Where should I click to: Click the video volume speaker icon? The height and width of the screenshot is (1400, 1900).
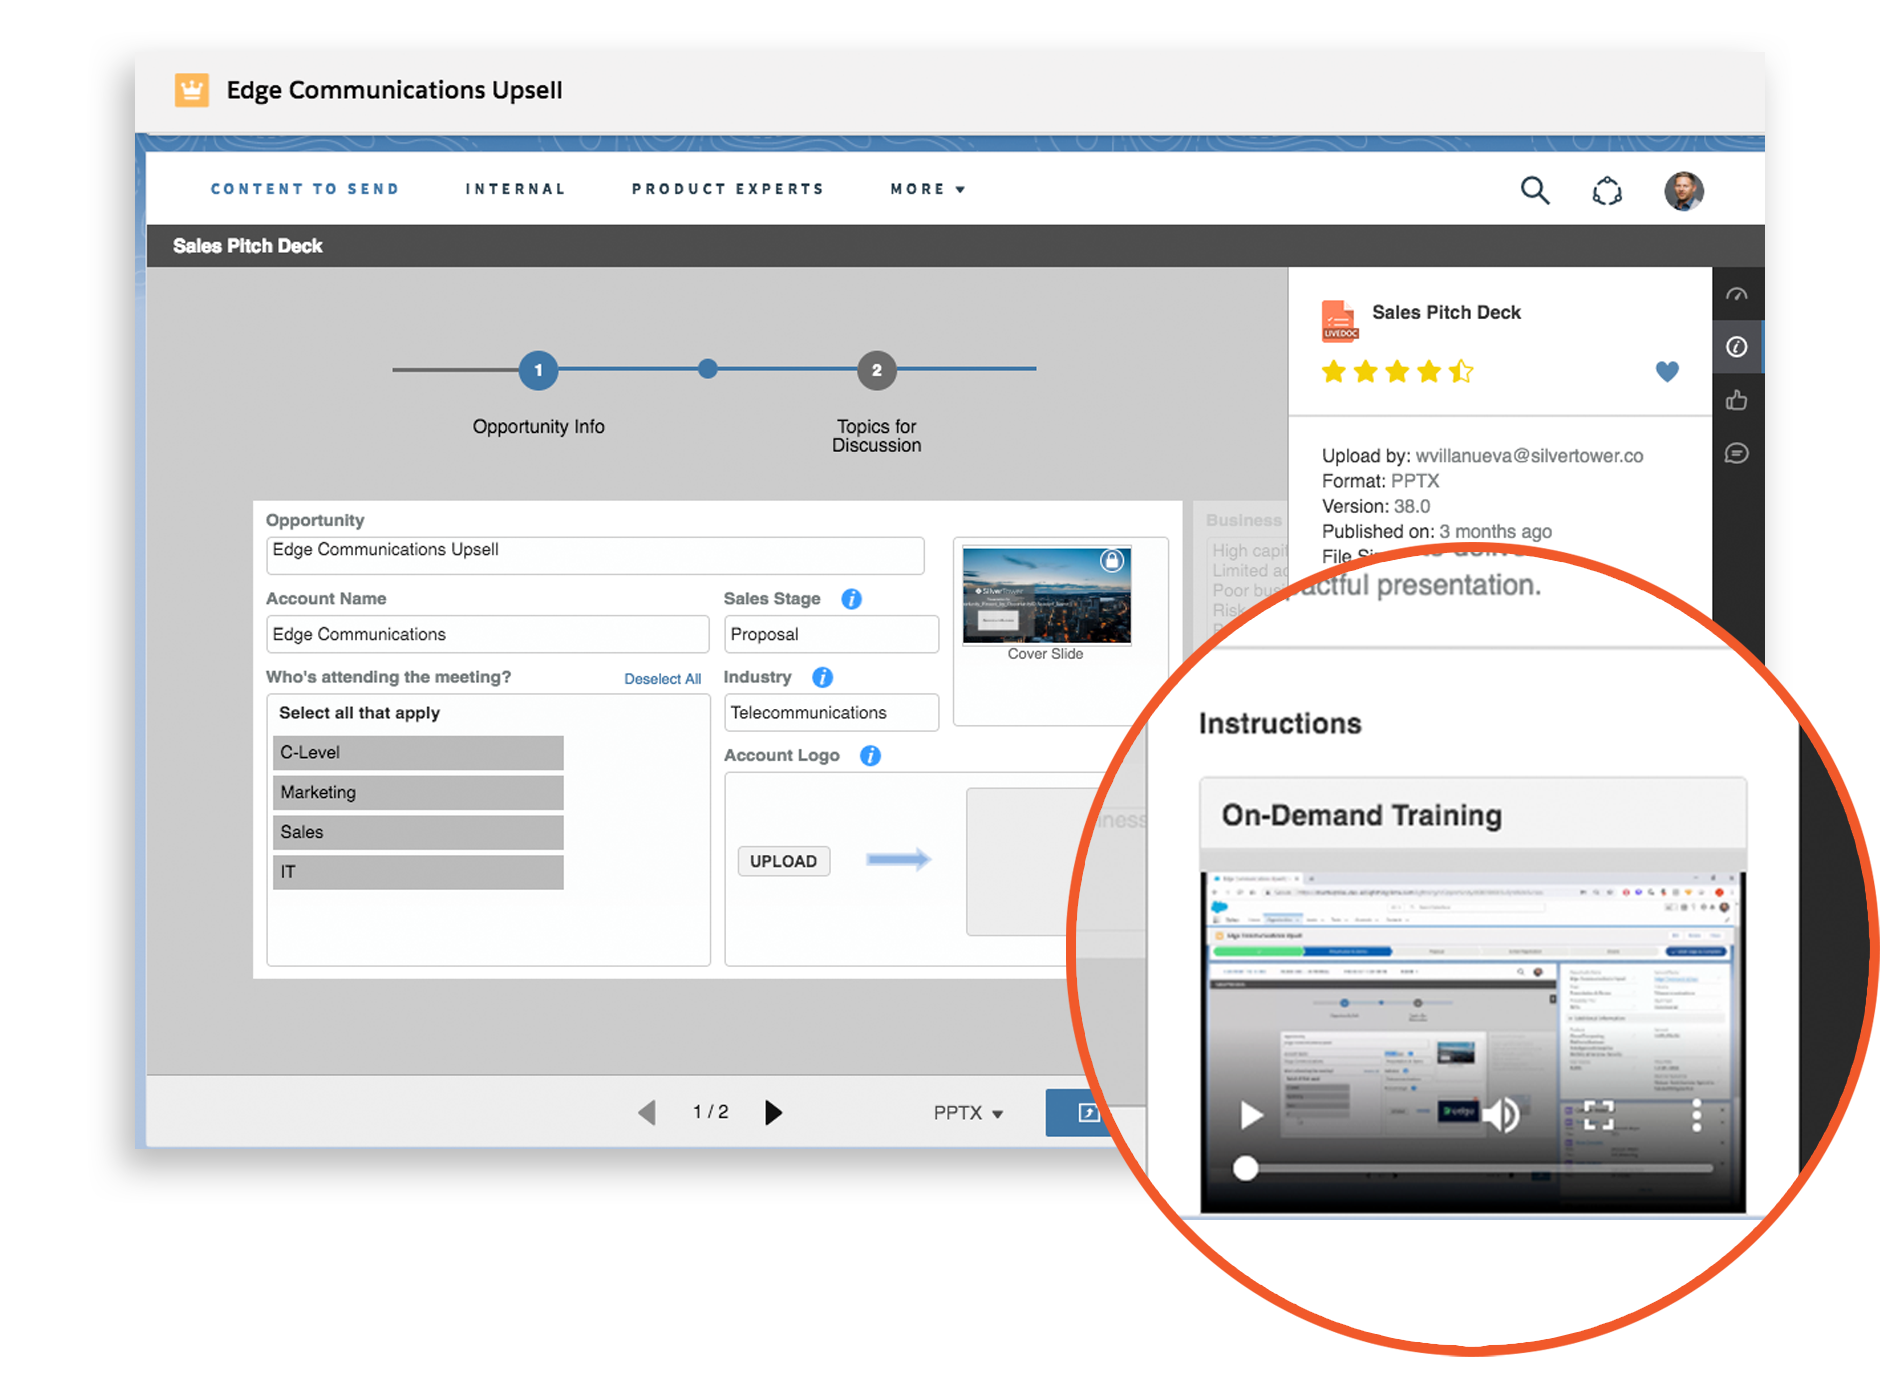pos(1502,1113)
